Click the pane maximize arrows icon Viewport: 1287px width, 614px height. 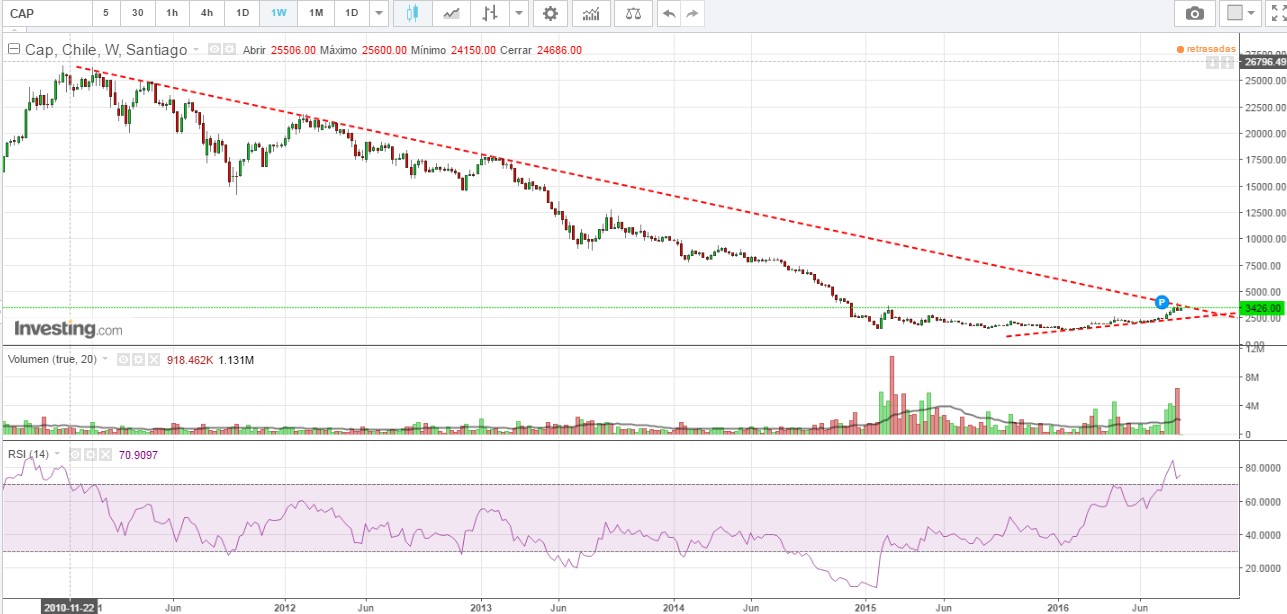click(1227, 62)
